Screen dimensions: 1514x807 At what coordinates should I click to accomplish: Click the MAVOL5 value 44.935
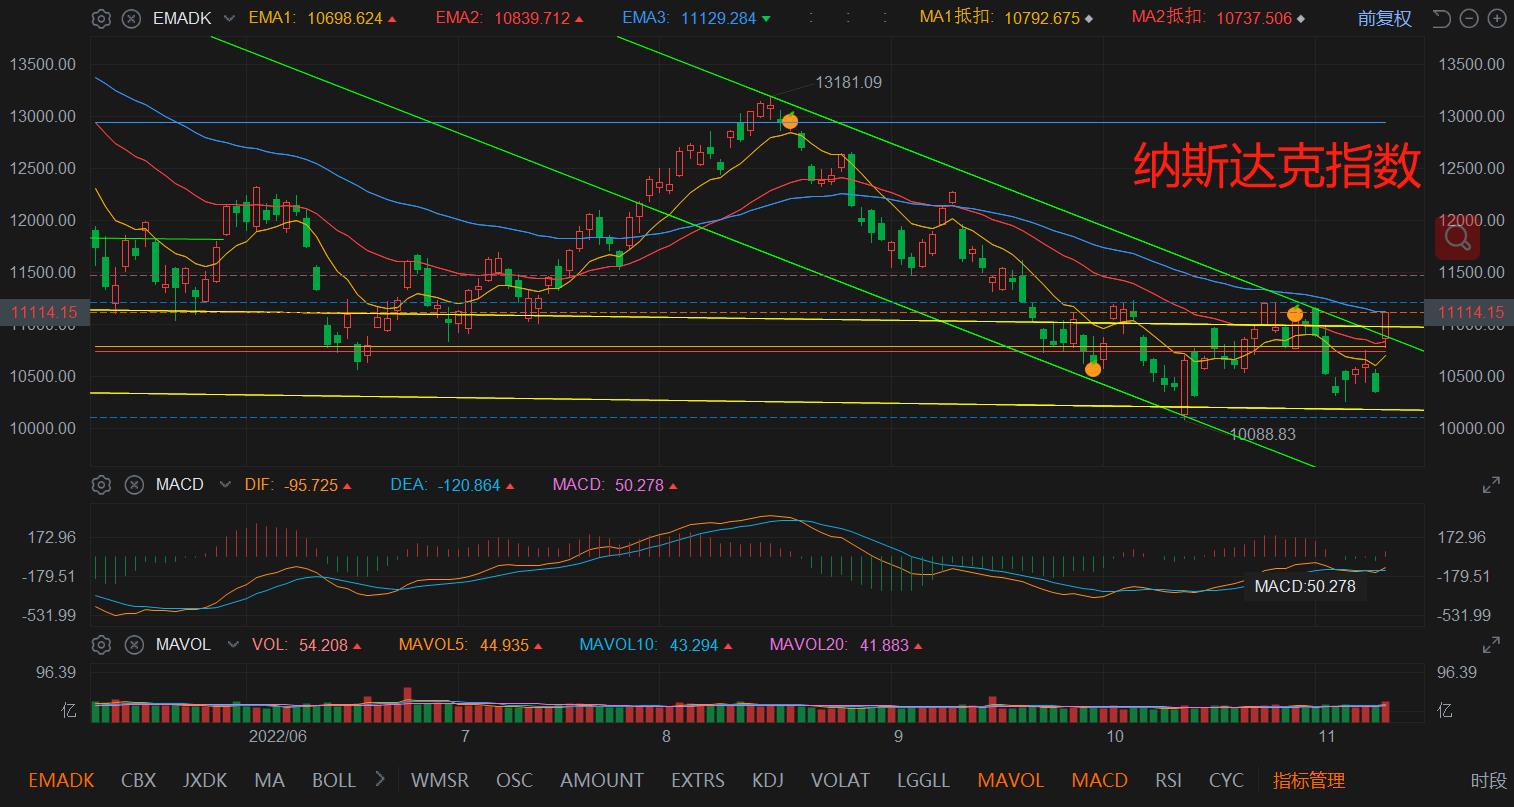pos(504,645)
